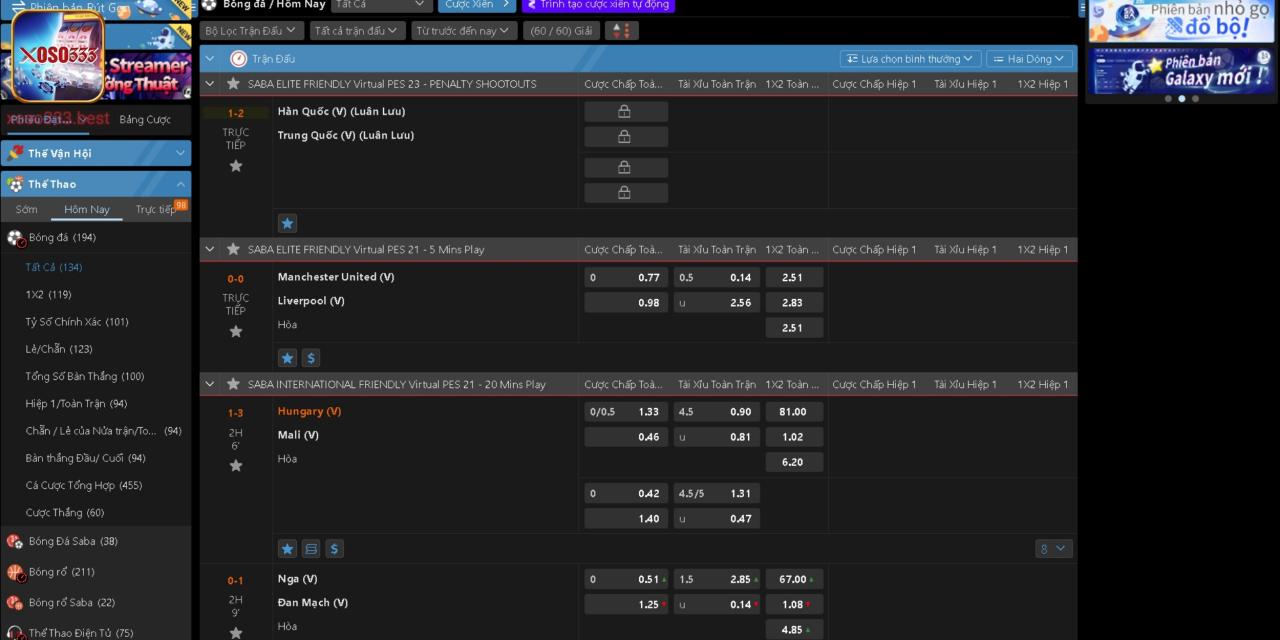Toggle favorite star for Manchester United match
This screenshot has height=640, width=1280.
[x=236, y=331]
